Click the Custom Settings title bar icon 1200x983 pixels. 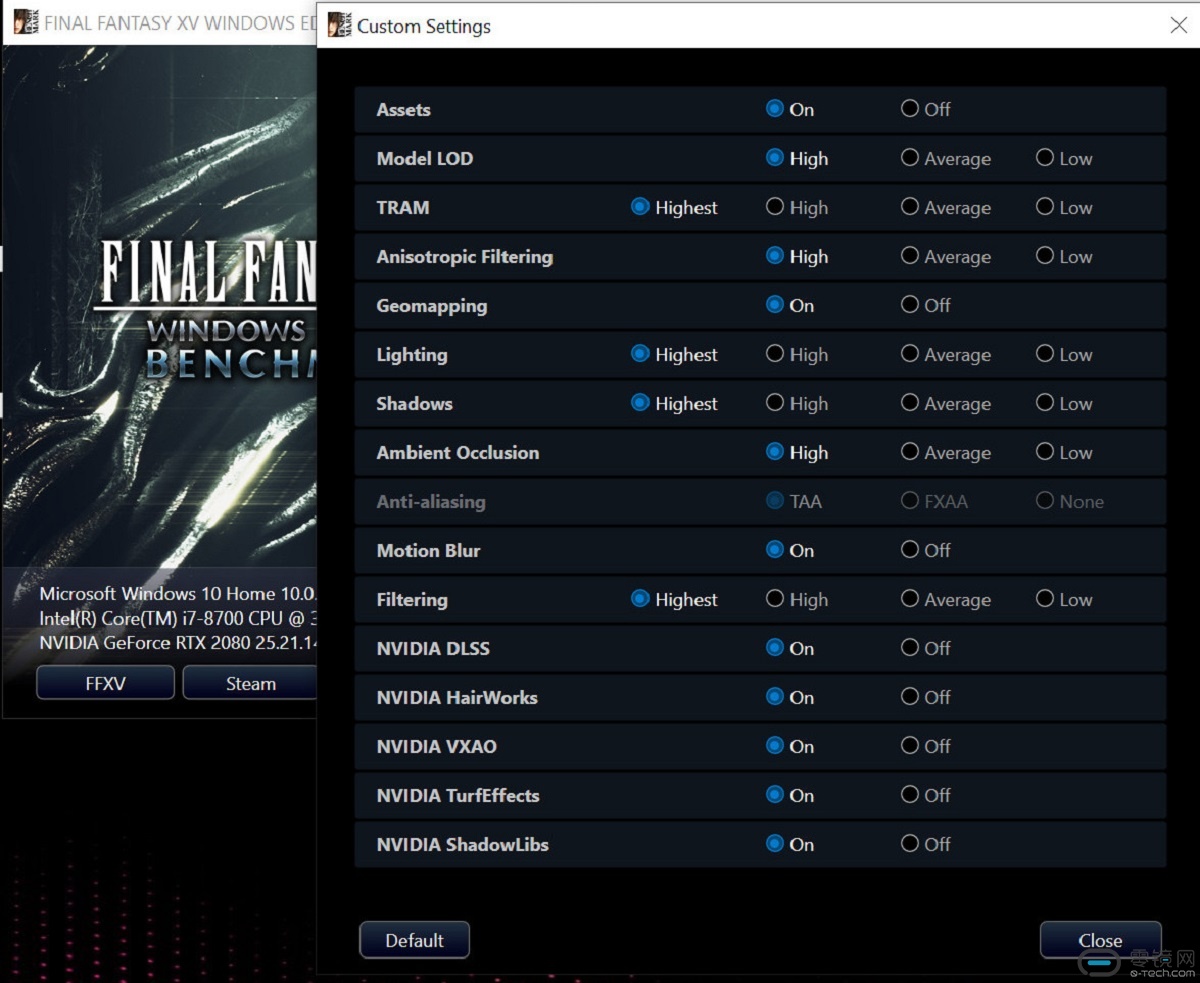[339, 25]
